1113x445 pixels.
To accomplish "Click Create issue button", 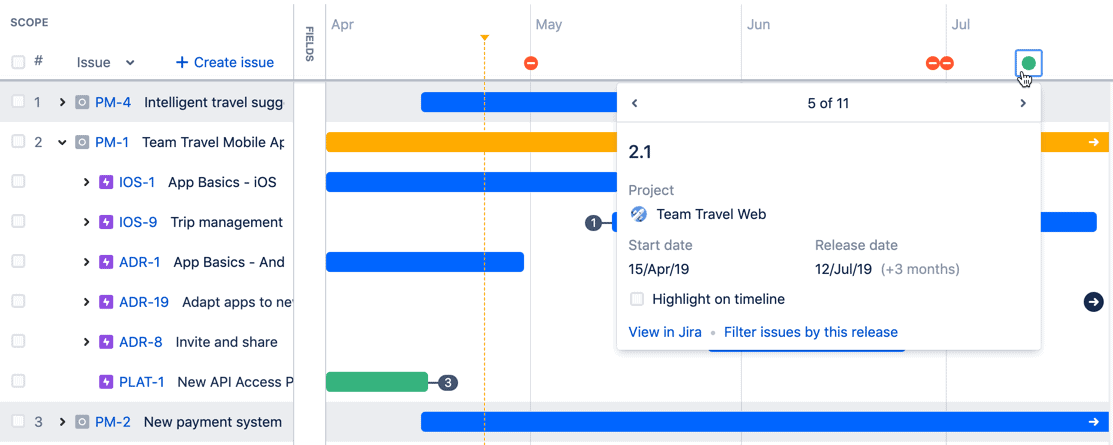I will (225, 62).
